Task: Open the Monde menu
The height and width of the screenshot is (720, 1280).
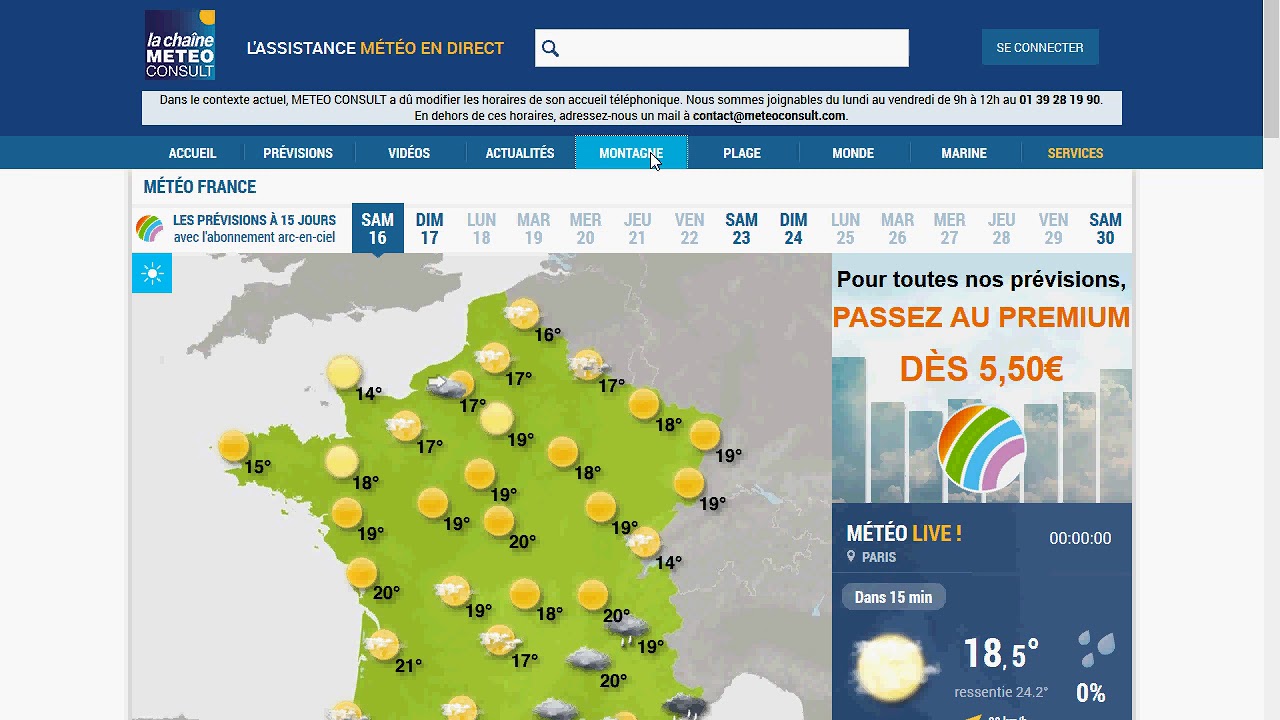Action: [853, 153]
